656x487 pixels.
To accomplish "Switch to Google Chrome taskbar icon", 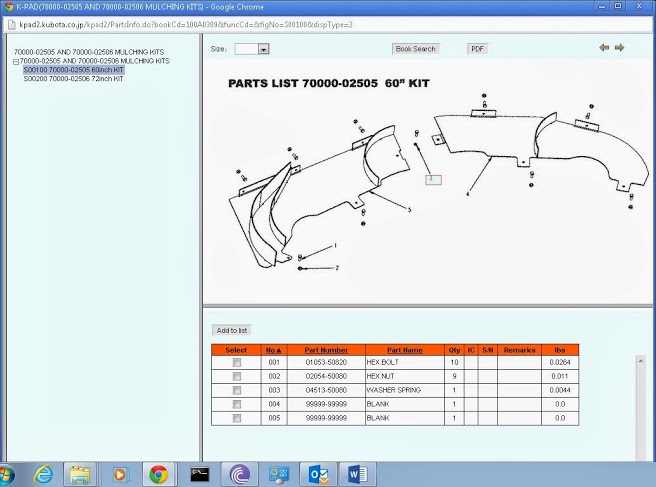I will [159, 474].
